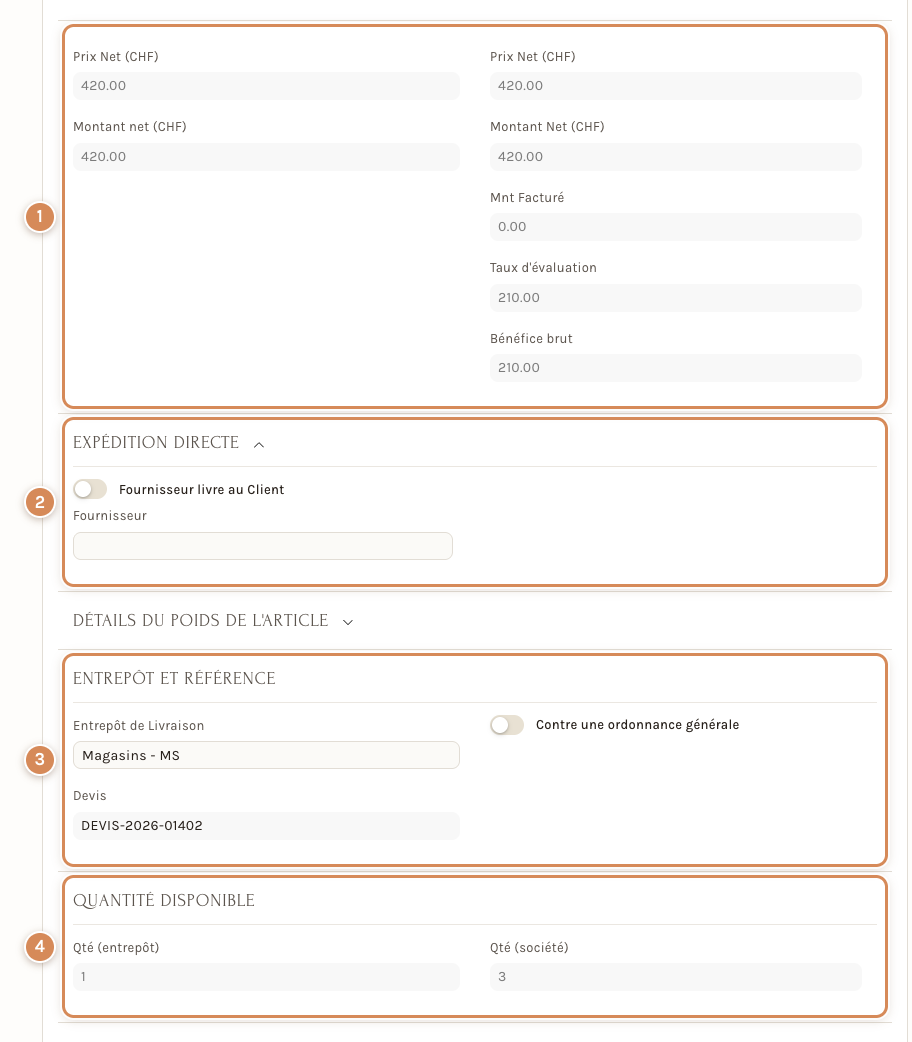Select the right-column Montant Net (CHF) field
Viewport: 912px width, 1042px height.
tap(675, 157)
